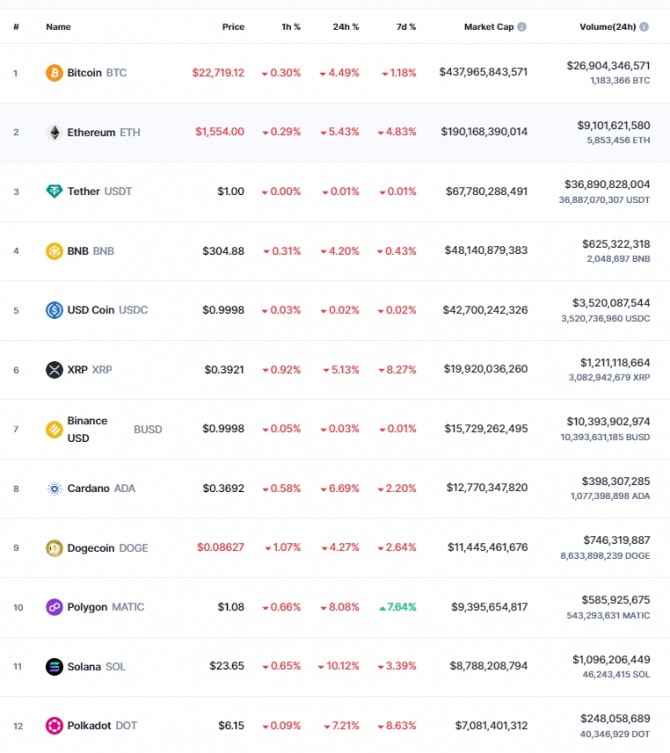670x753 pixels.
Task: Sort table by 7d % column header
Action: pyautogui.click(x=406, y=27)
